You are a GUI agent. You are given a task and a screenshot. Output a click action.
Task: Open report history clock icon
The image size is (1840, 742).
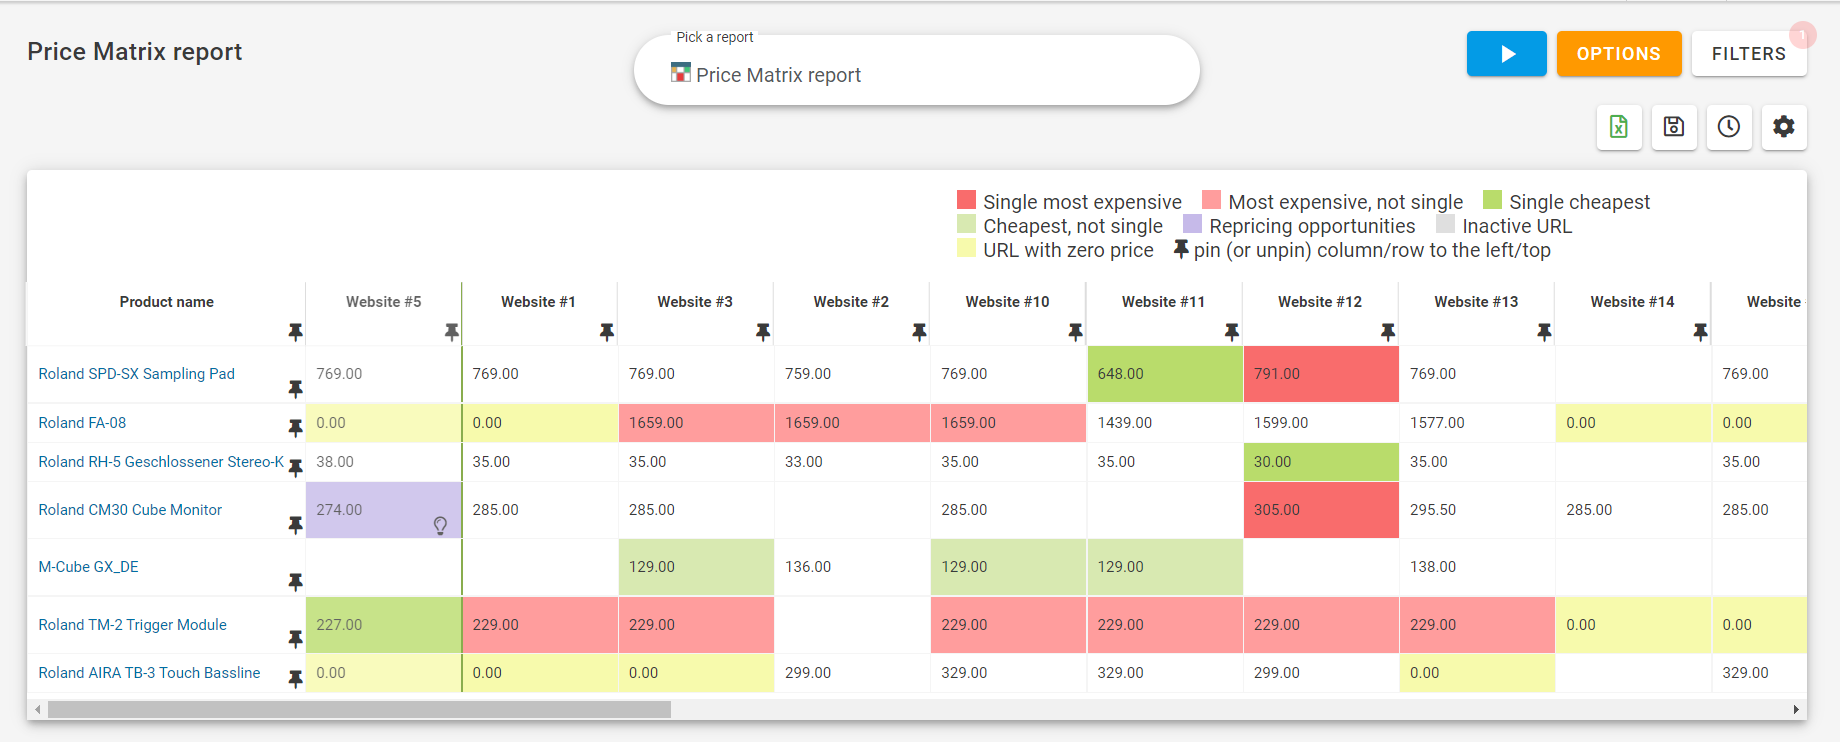point(1729,127)
